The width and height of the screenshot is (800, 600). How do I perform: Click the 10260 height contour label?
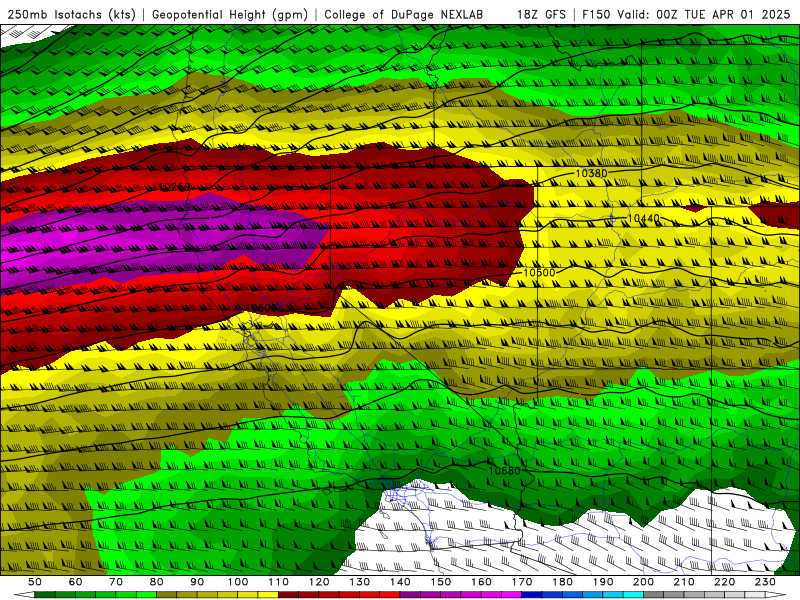point(174,187)
